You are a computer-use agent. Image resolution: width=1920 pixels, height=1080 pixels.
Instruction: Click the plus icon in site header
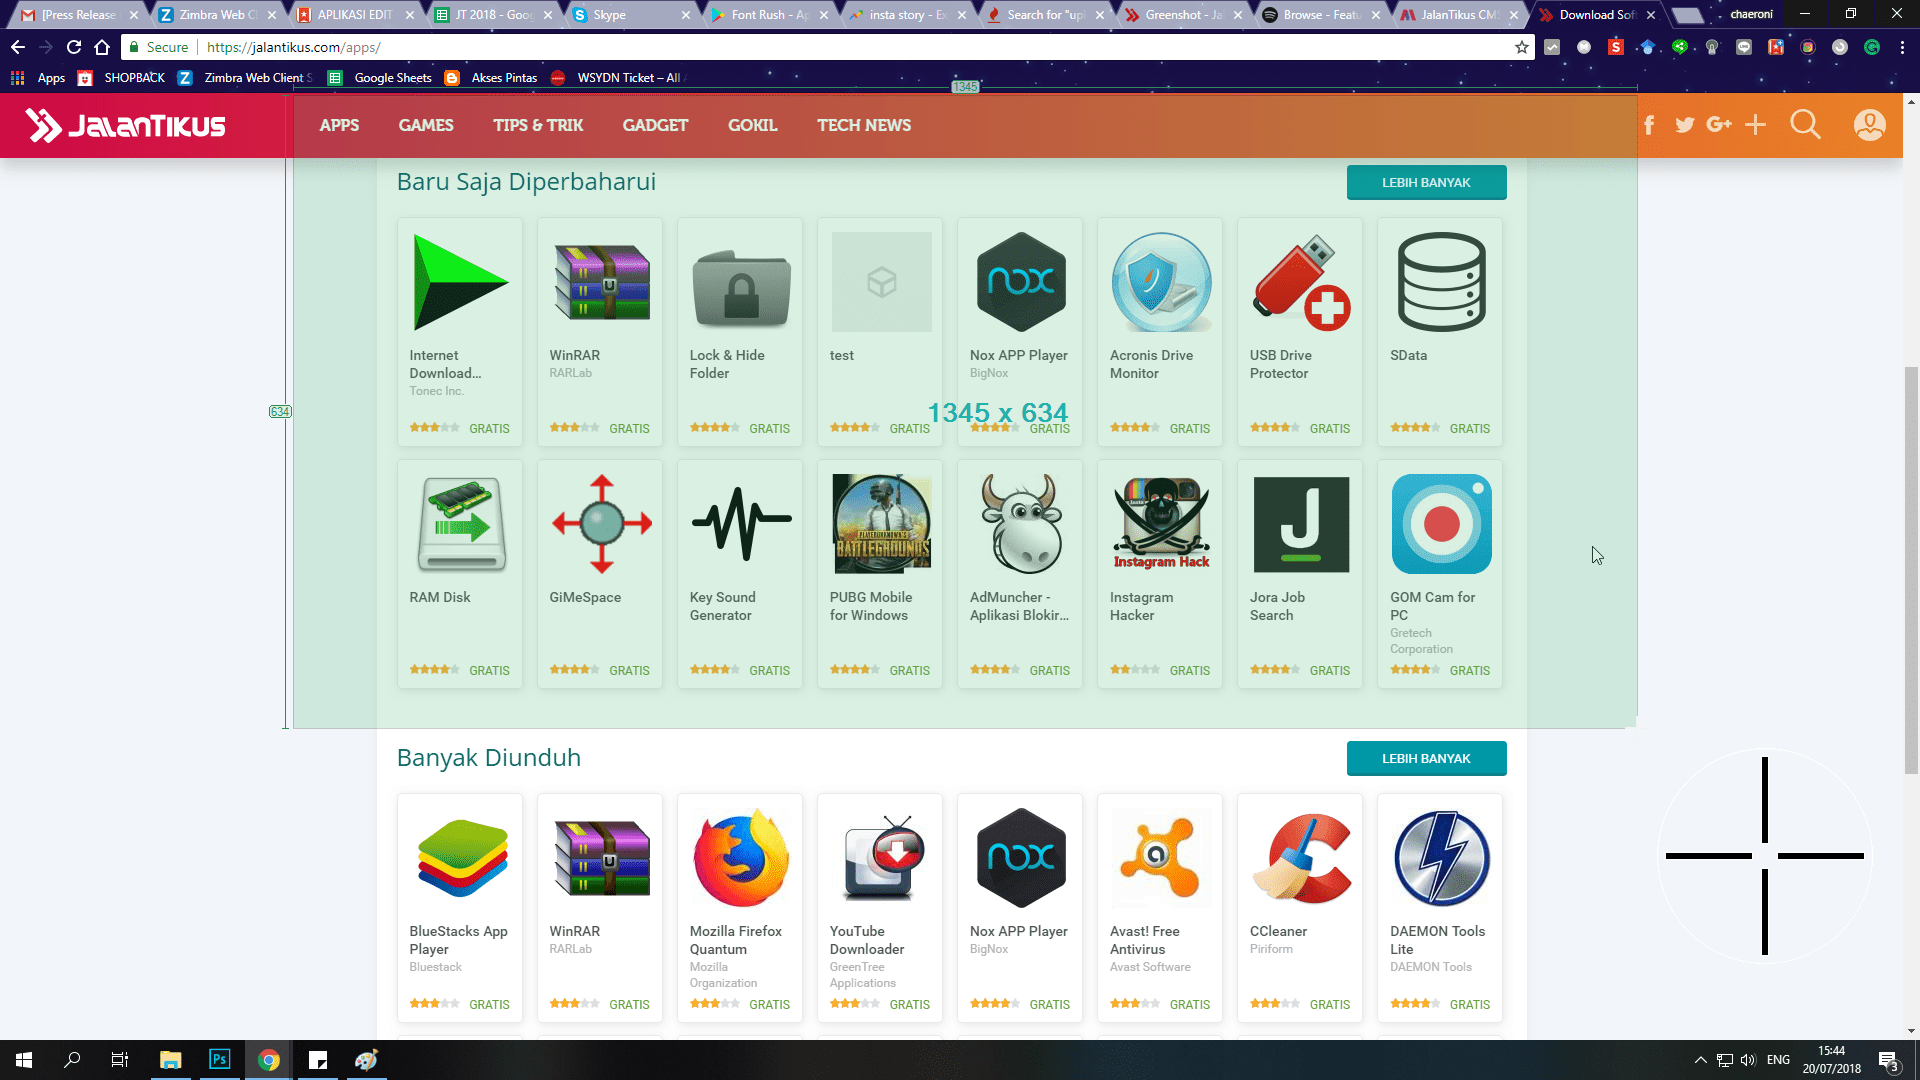pos(1756,125)
